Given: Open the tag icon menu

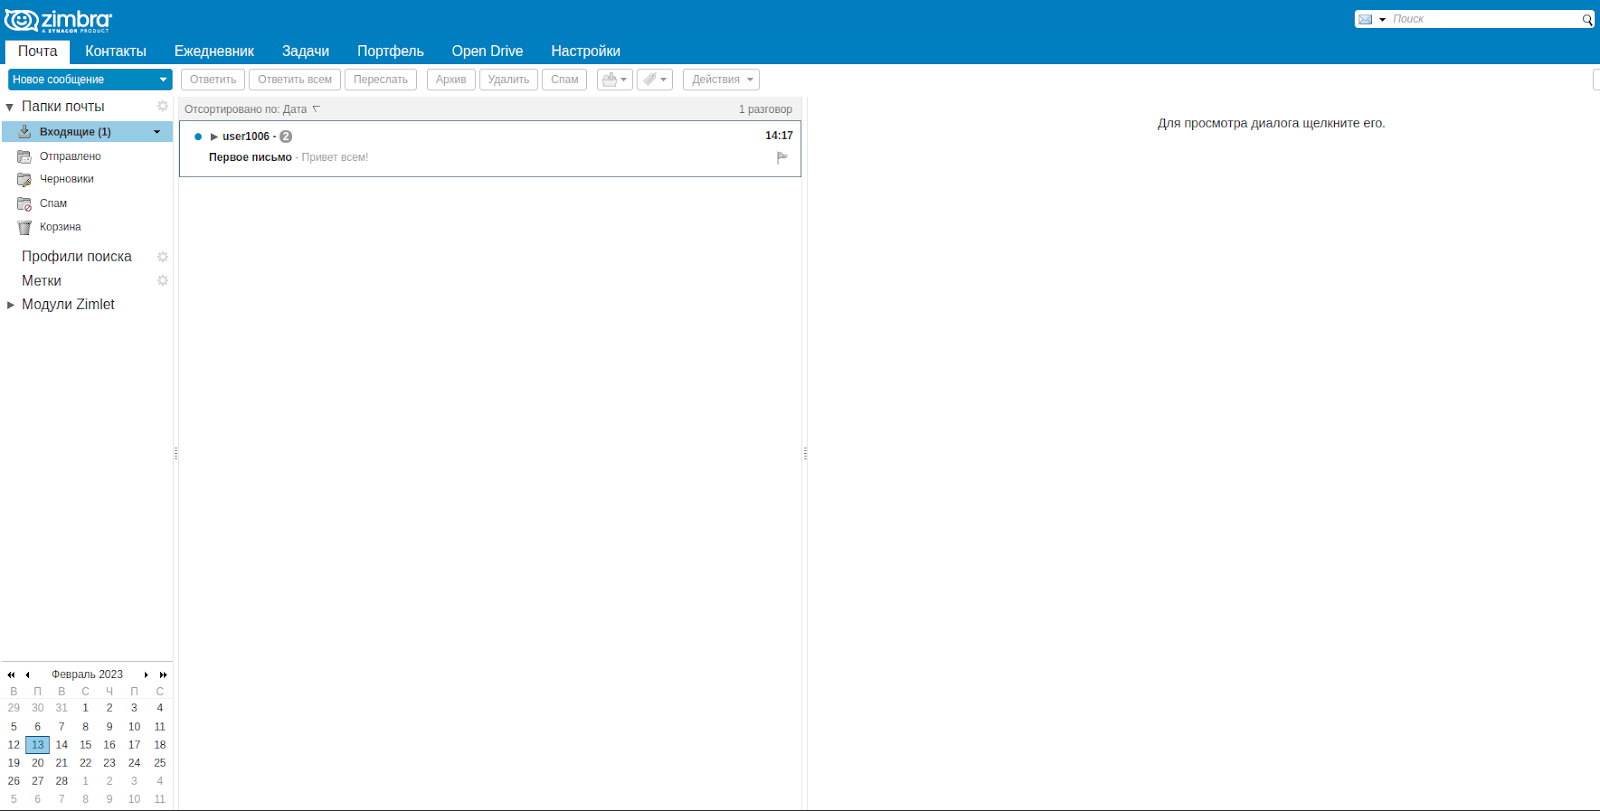Looking at the screenshot, I should 654,80.
